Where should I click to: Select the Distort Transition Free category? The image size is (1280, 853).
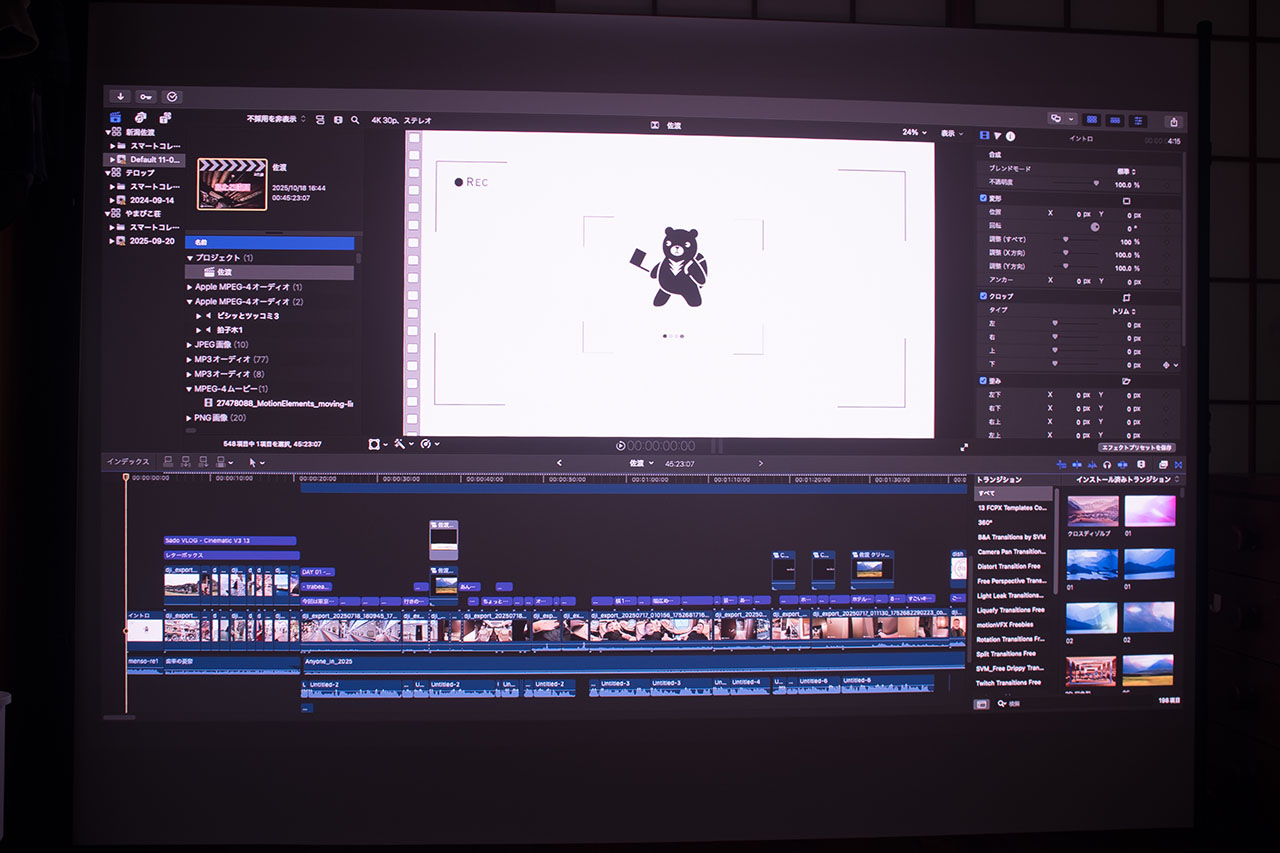pos(1010,566)
